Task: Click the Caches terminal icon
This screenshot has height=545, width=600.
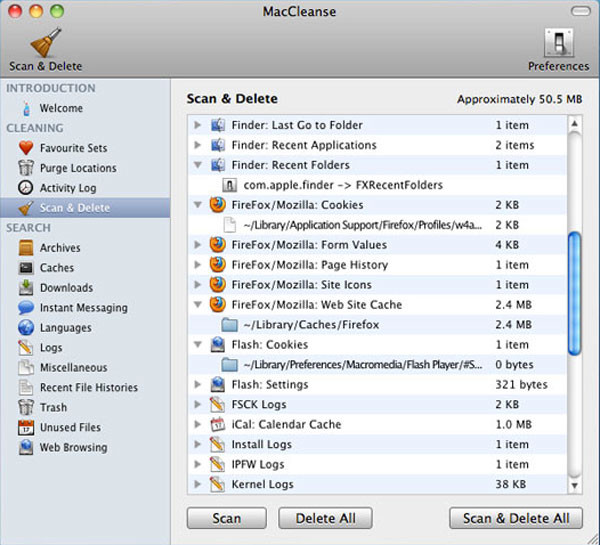Action: coord(26,268)
